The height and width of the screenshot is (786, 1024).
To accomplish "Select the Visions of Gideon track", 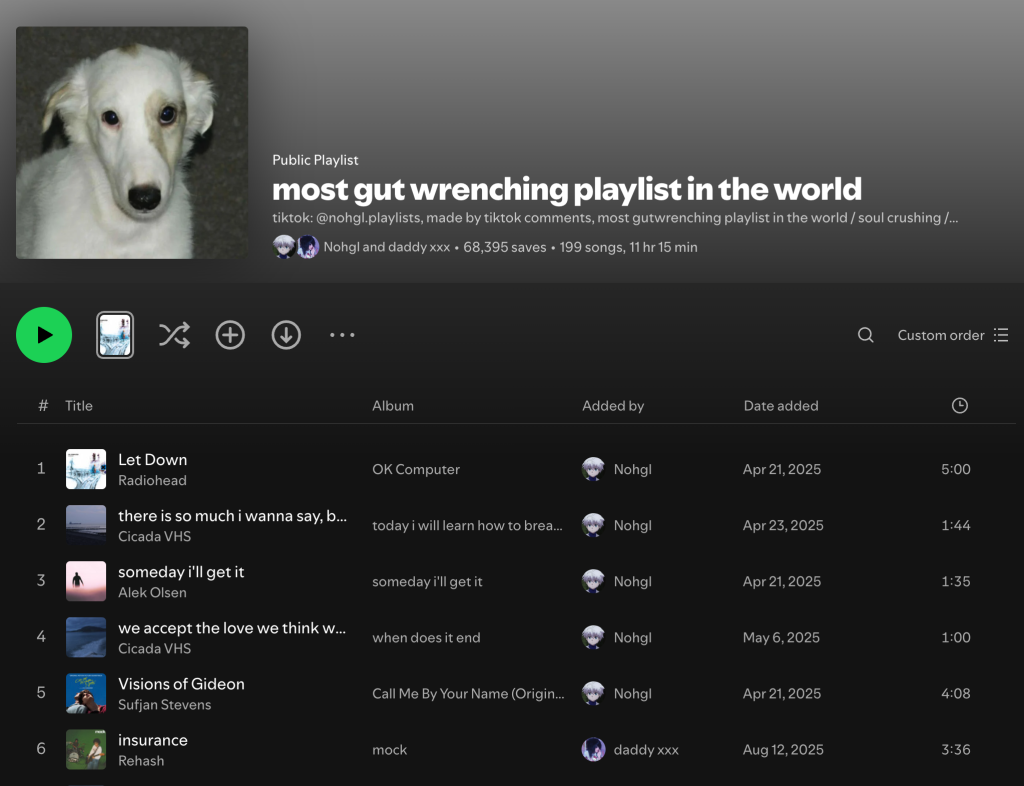I will (x=181, y=684).
